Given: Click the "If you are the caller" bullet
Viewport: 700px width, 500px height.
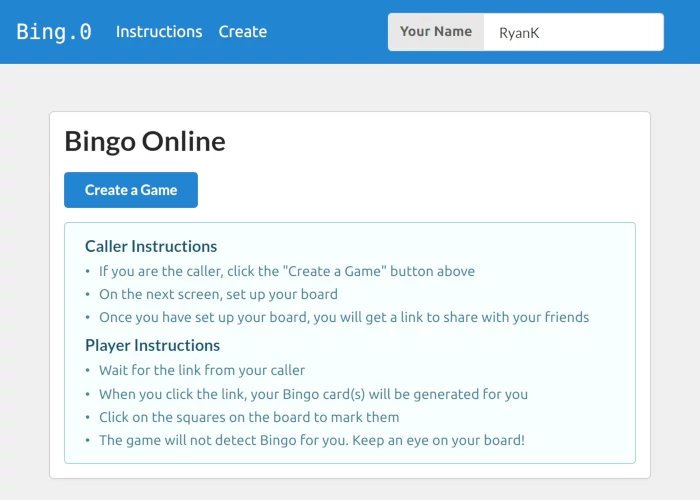Looking at the screenshot, I should tap(286, 271).
